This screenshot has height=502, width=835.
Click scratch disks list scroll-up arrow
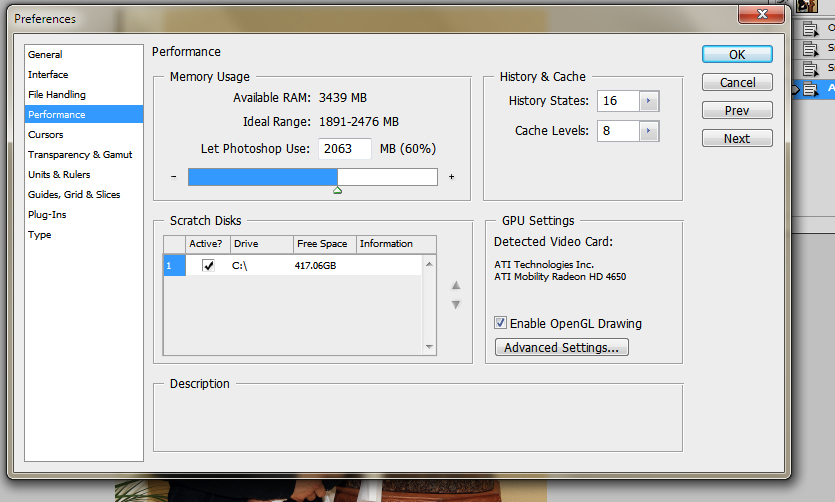coord(430,265)
